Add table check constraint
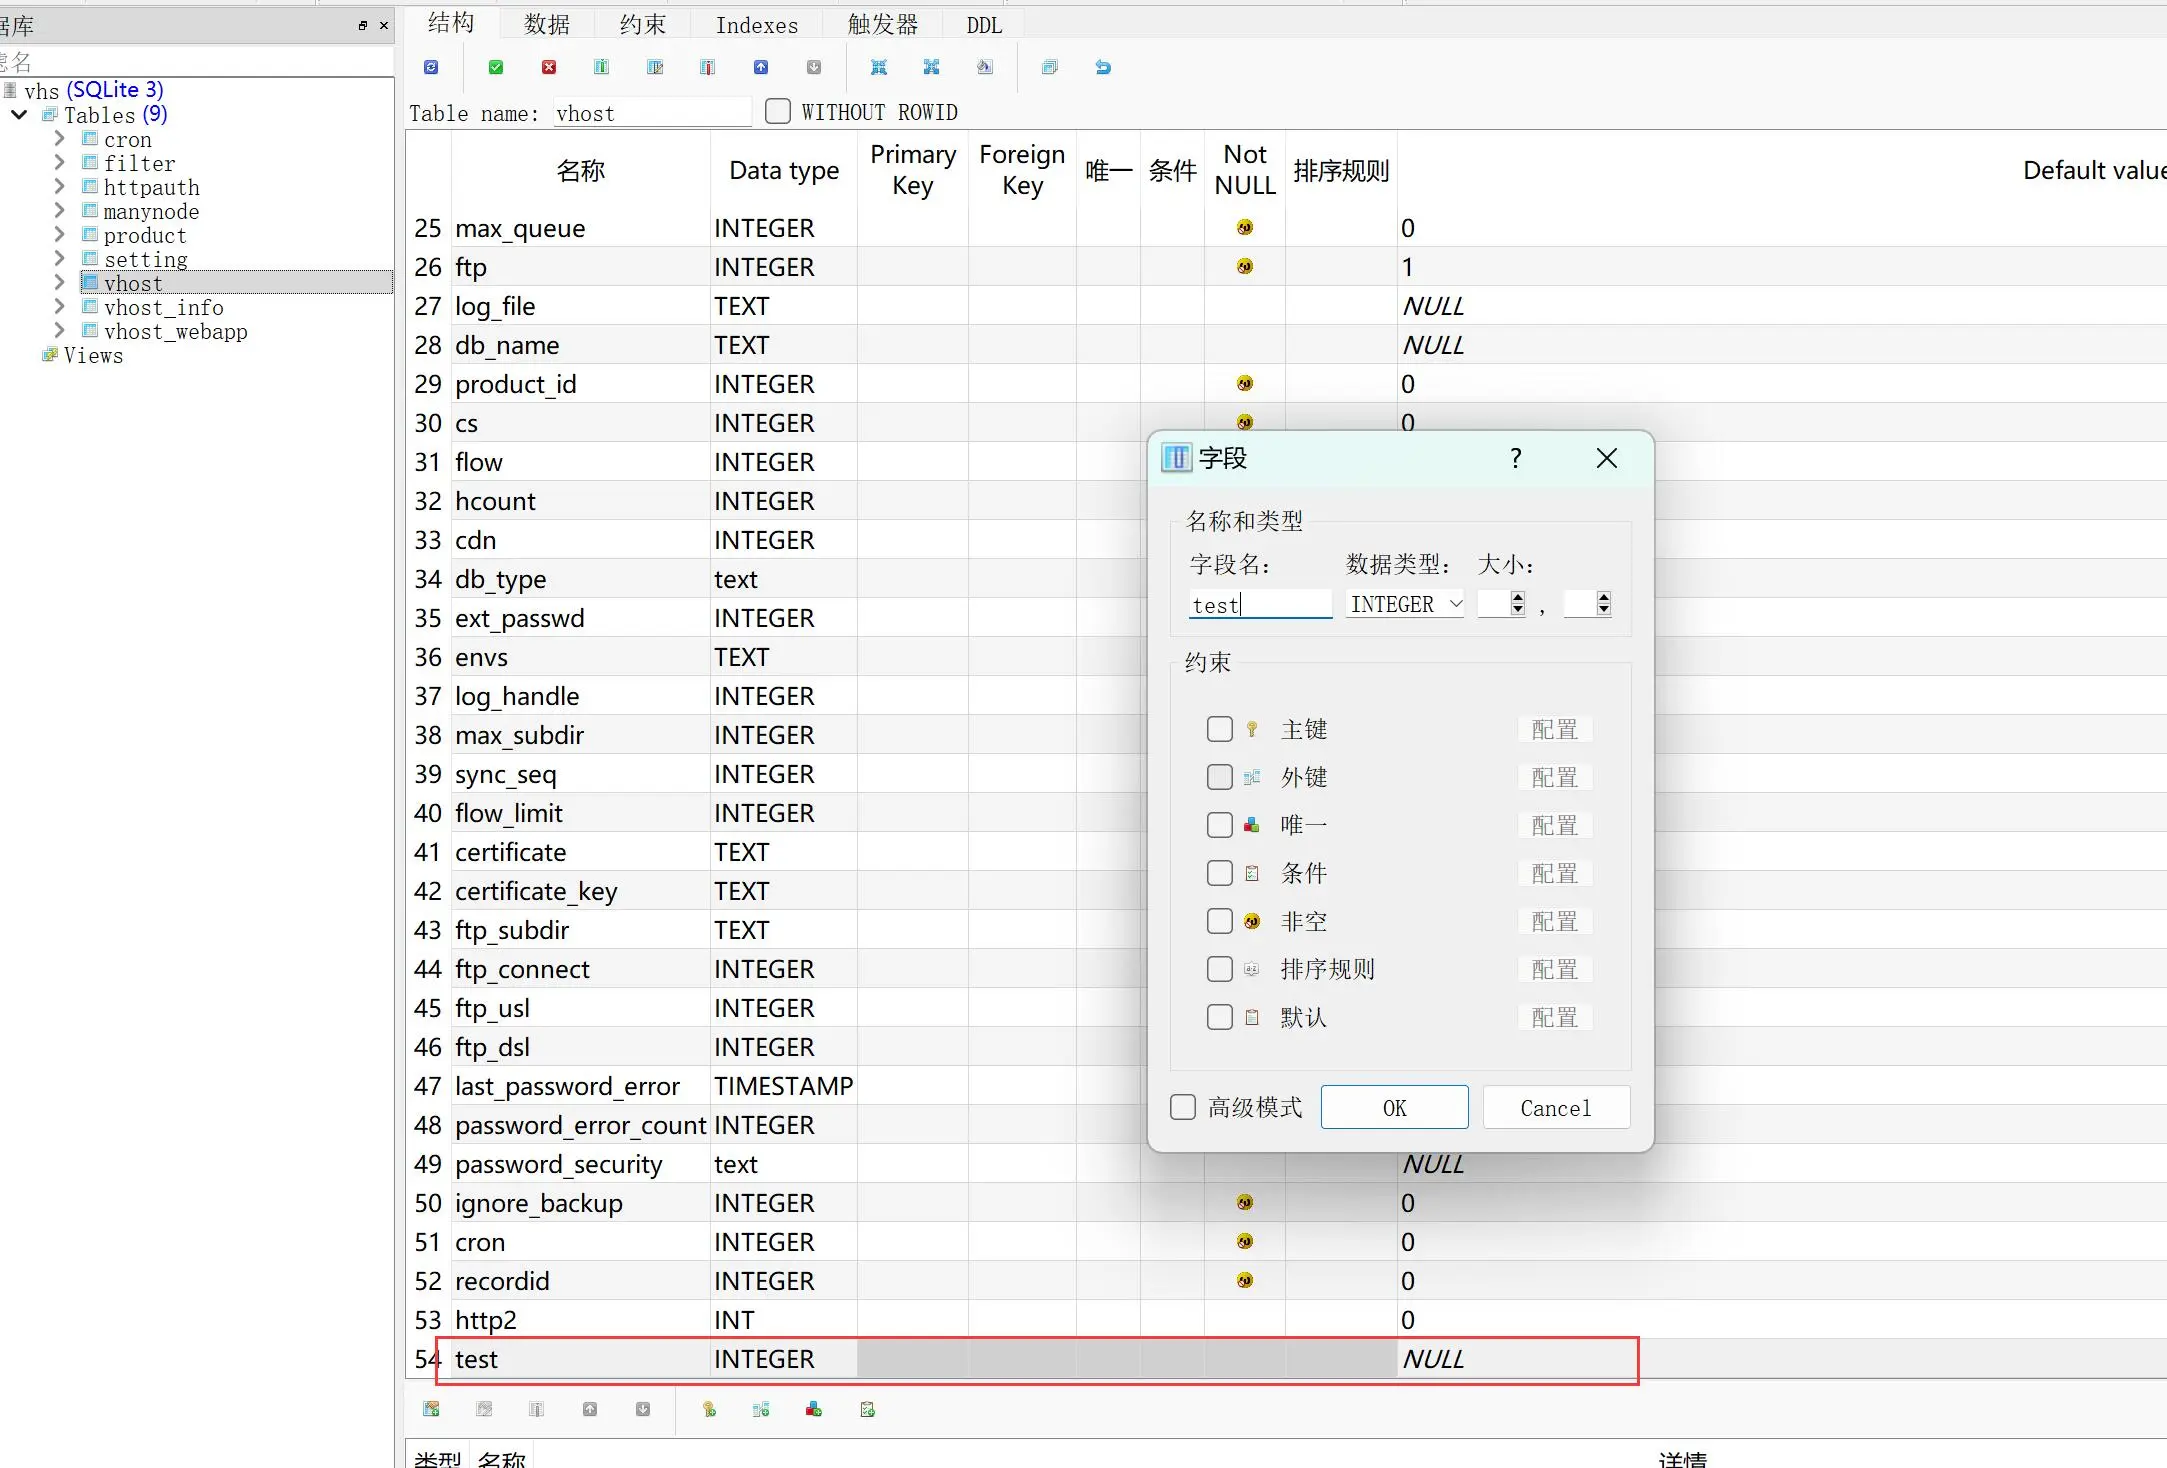The image size is (2167, 1468). tap(867, 1409)
